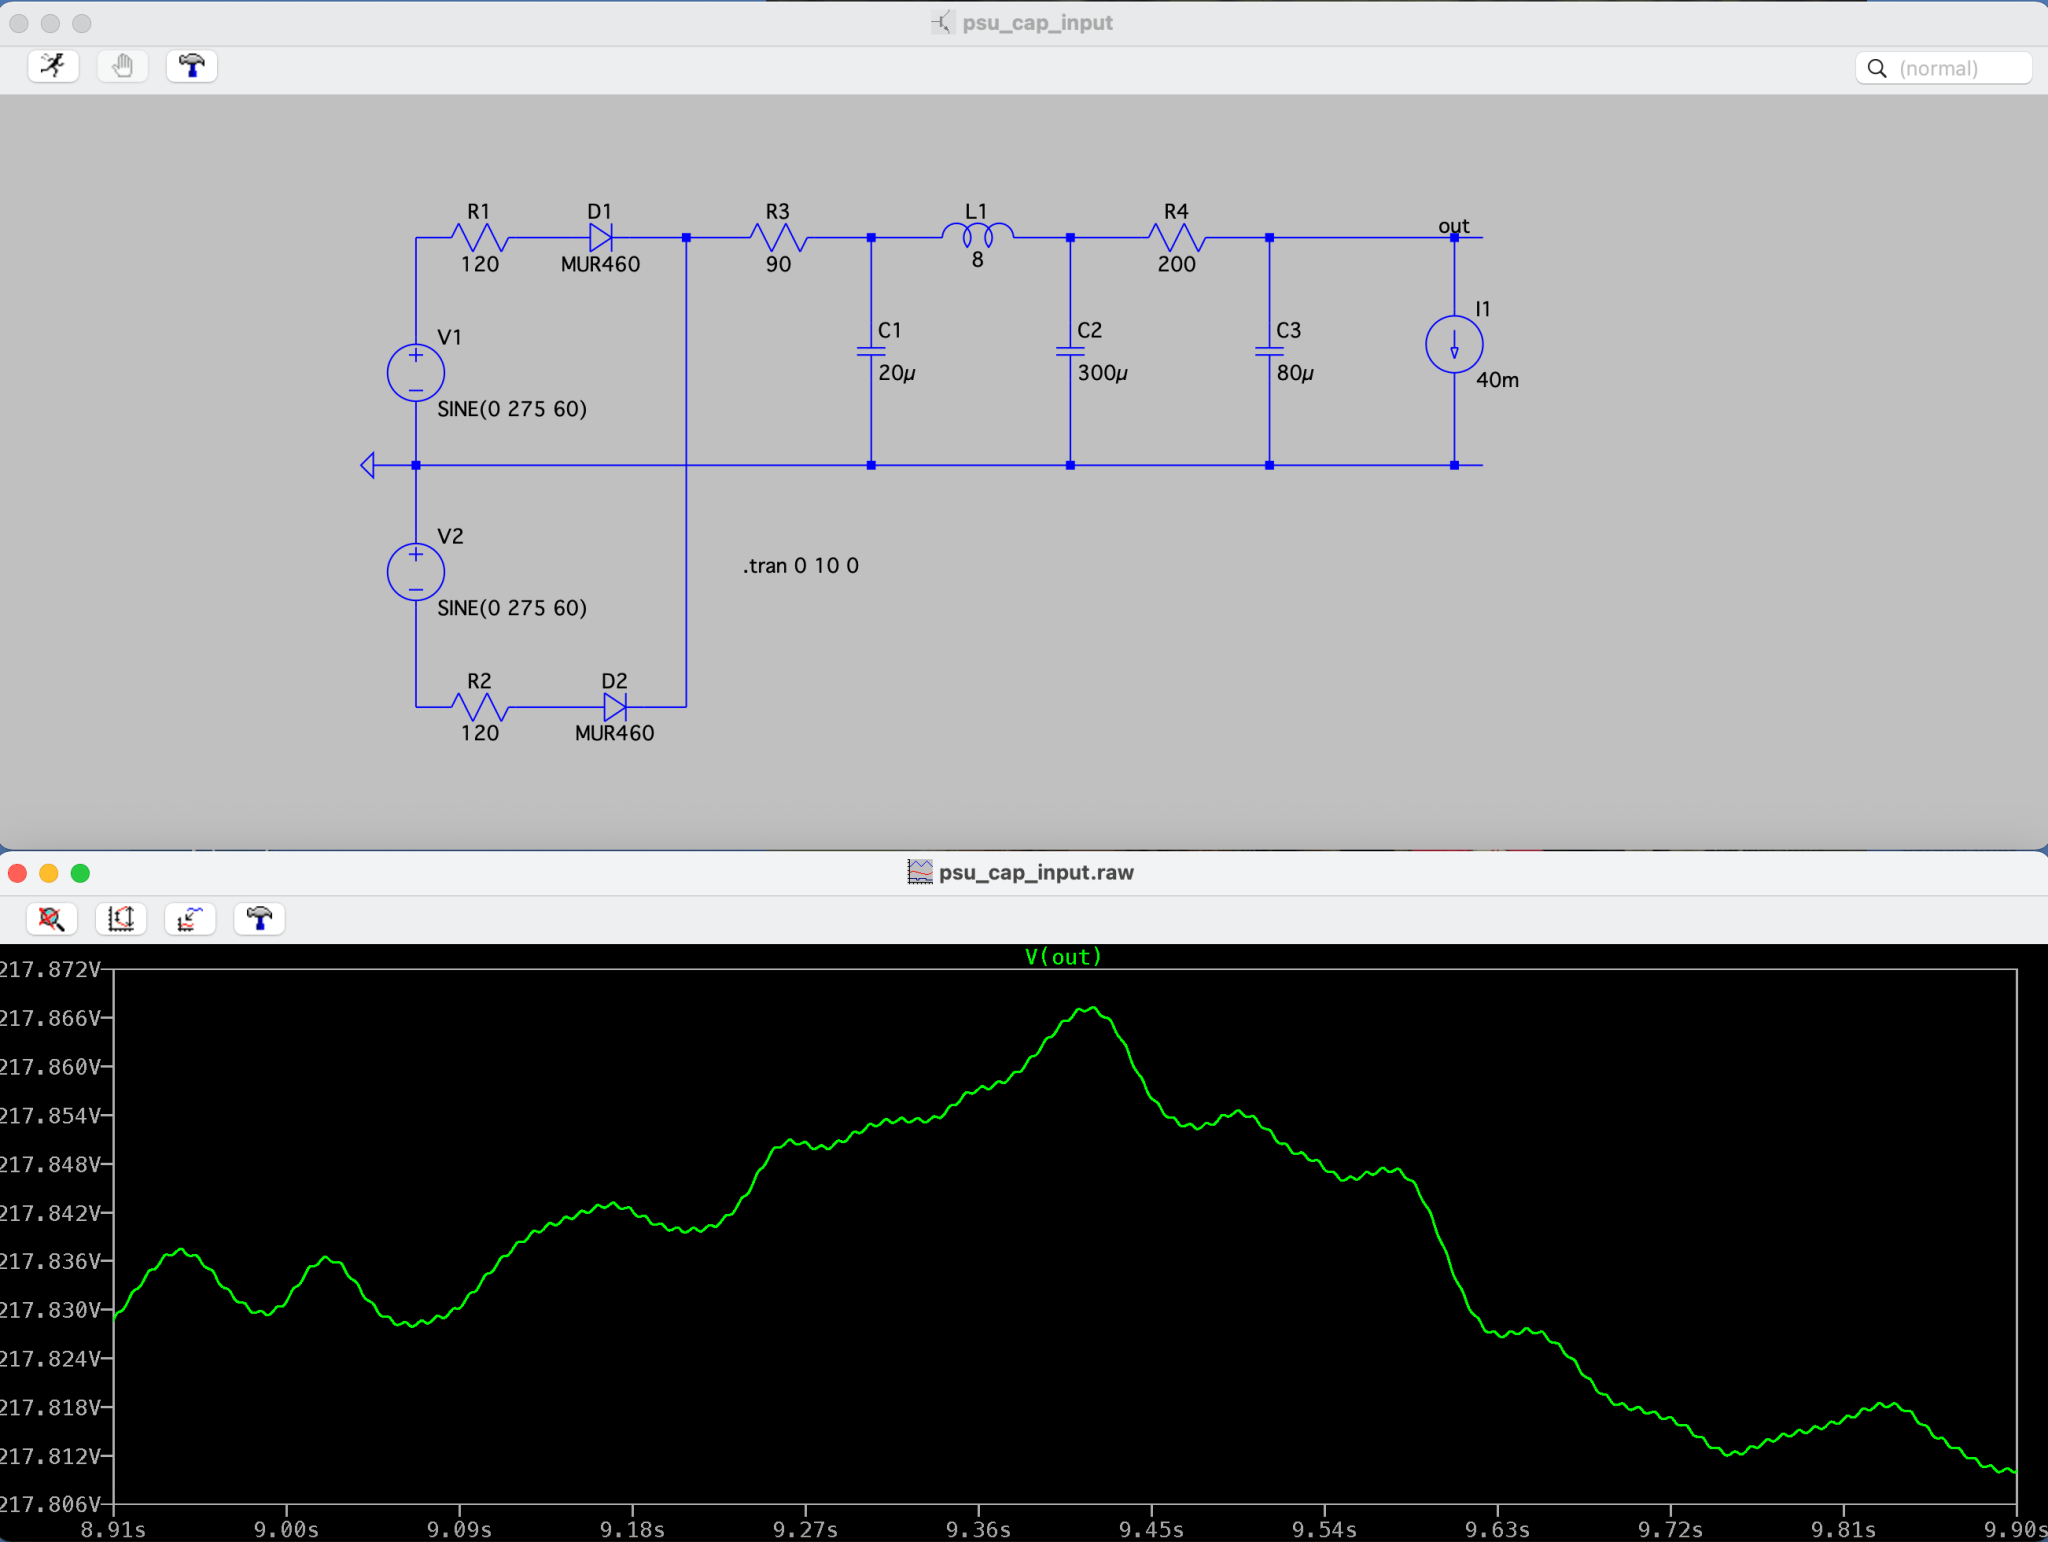Select resistor R1 symbol
2048x1542 pixels.
pyautogui.click(x=480, y=238)
